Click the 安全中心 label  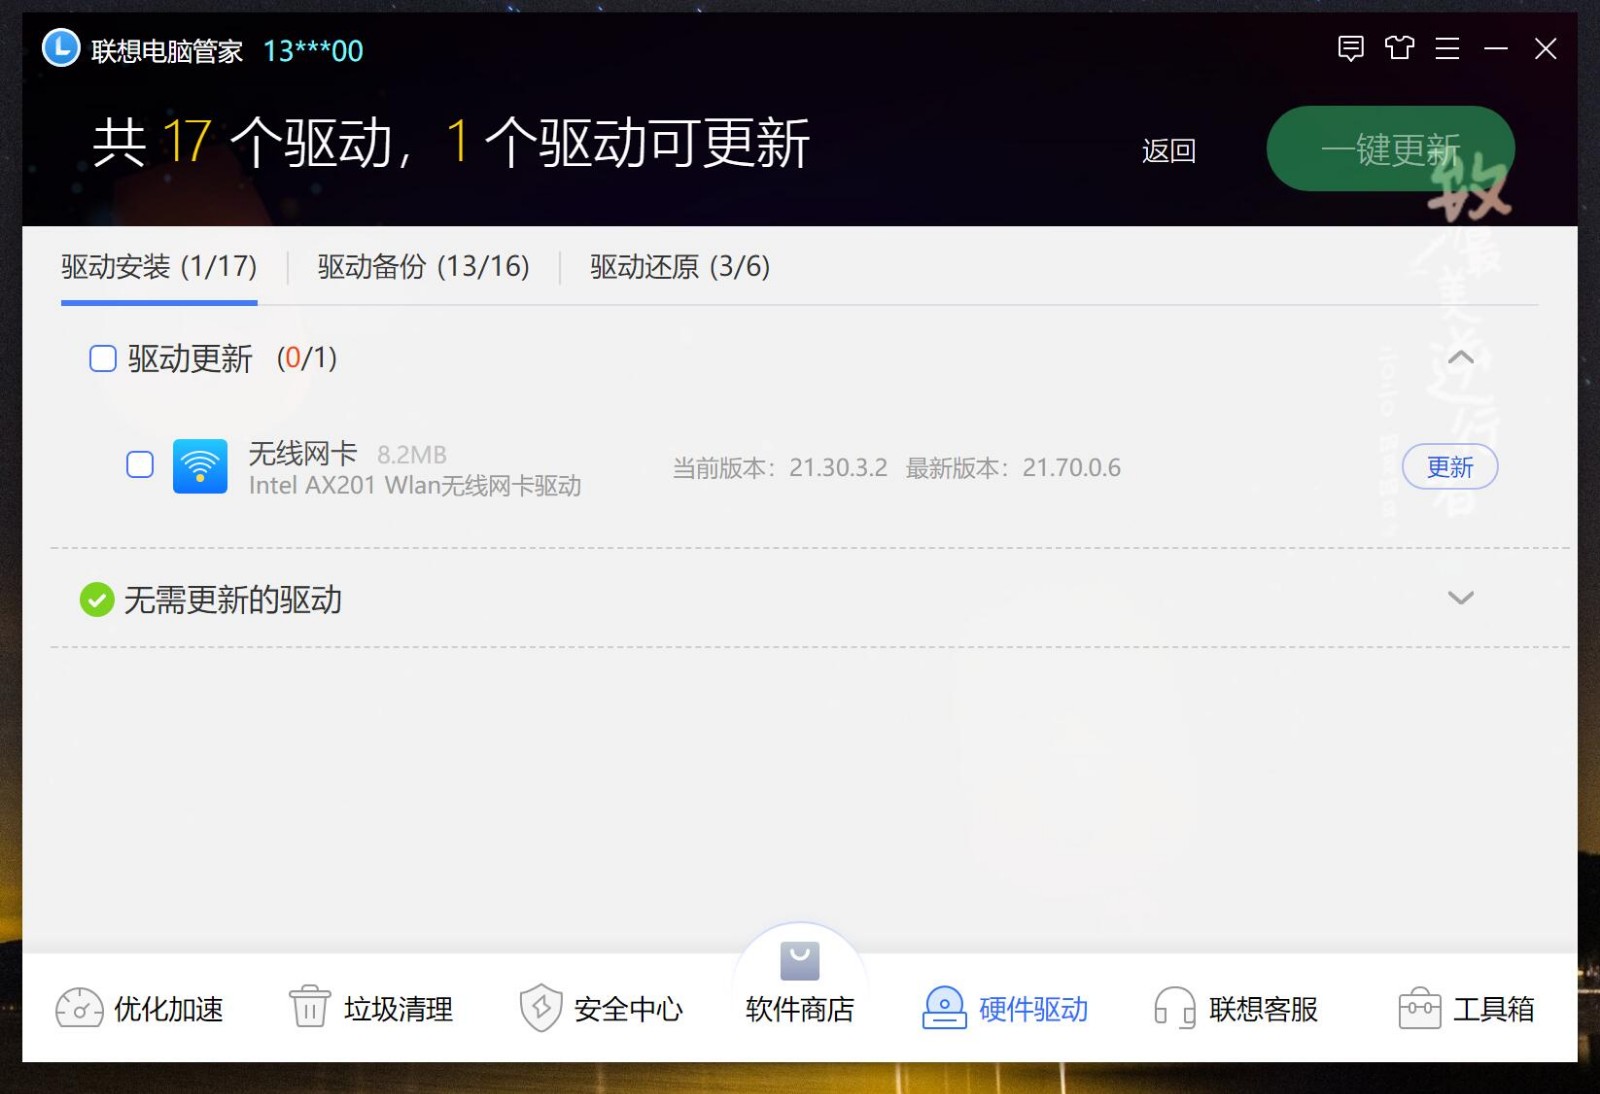pos(629,1009)
